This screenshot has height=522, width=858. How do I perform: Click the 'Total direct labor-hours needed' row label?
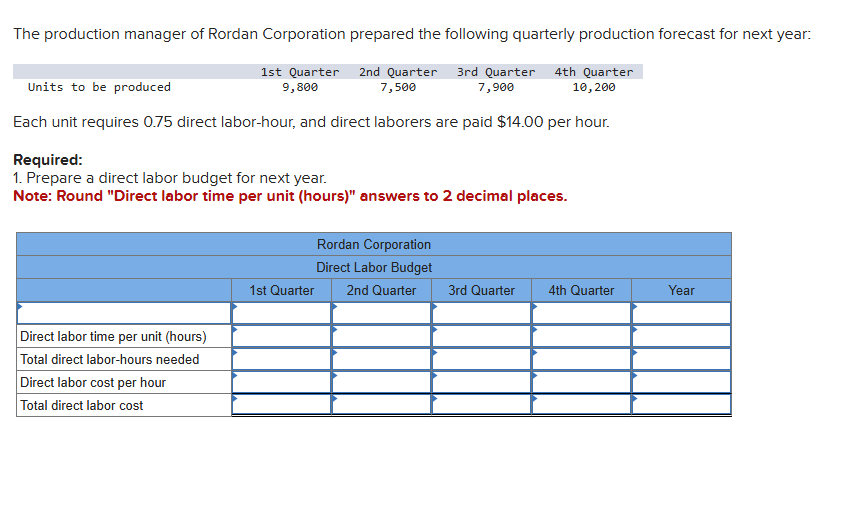[109, 359]
